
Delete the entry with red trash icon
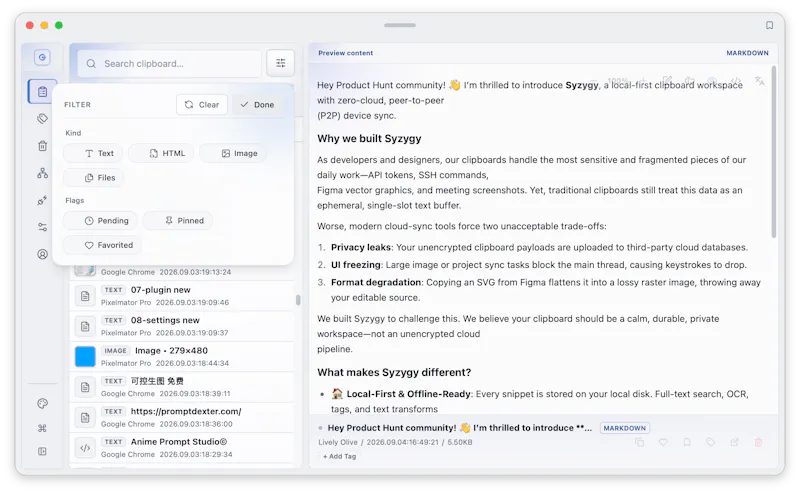(x=758, y=442)
